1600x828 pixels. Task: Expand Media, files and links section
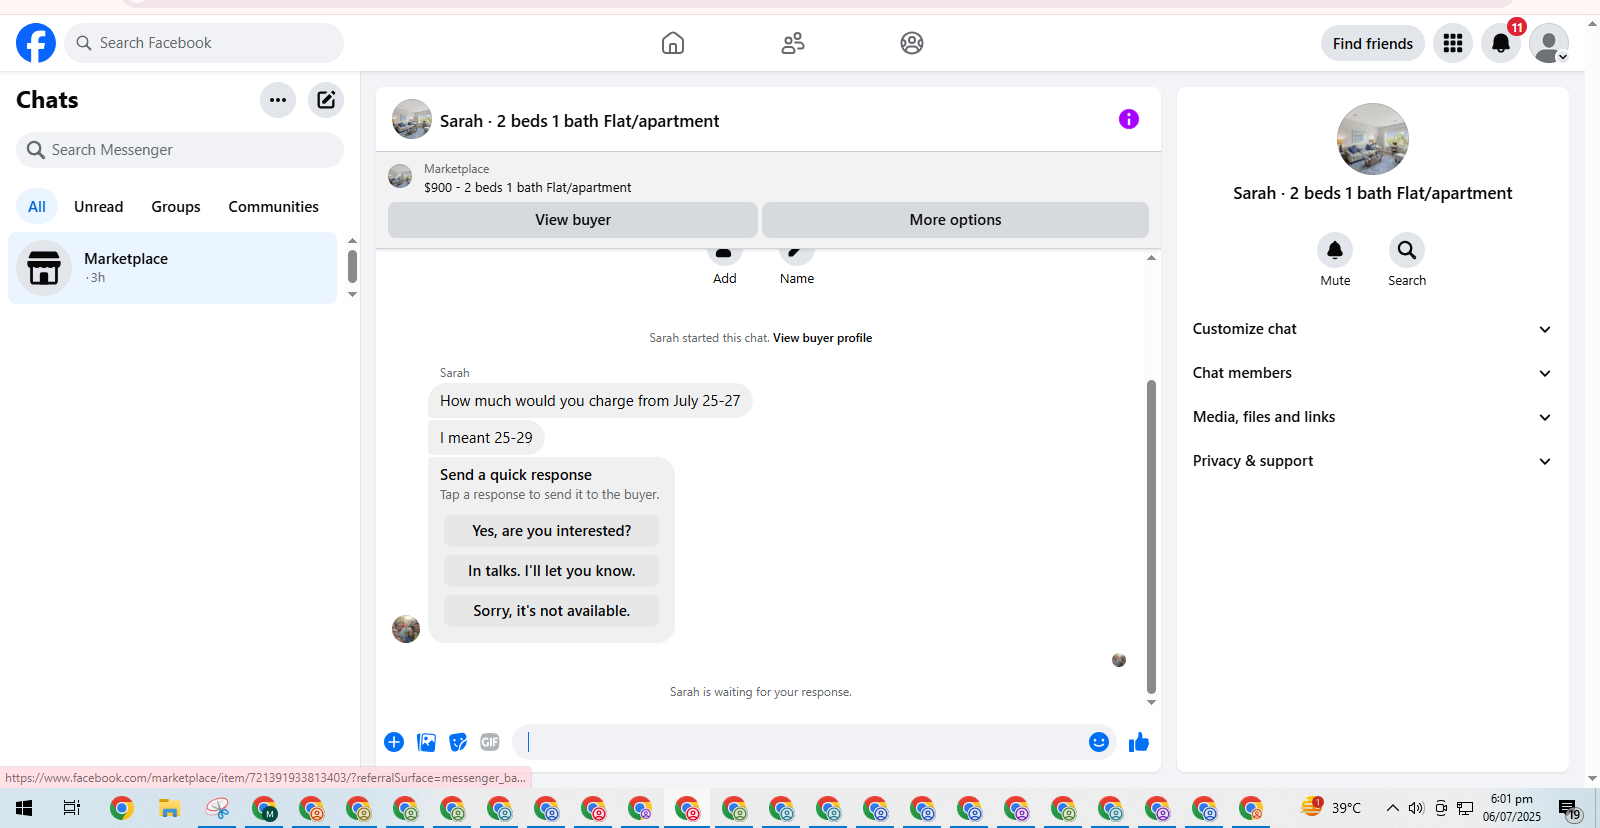click(x=1372, y=417)
